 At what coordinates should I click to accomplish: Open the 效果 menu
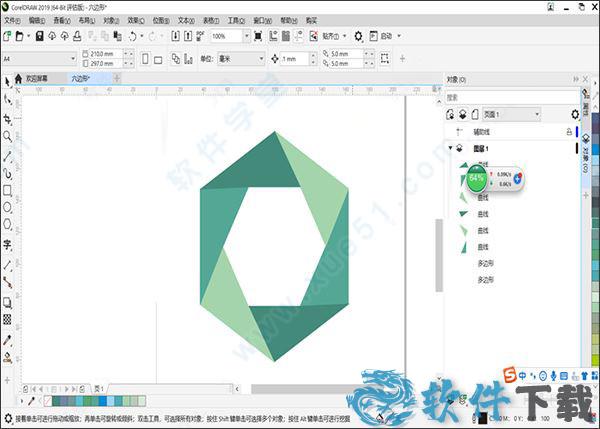131,19
